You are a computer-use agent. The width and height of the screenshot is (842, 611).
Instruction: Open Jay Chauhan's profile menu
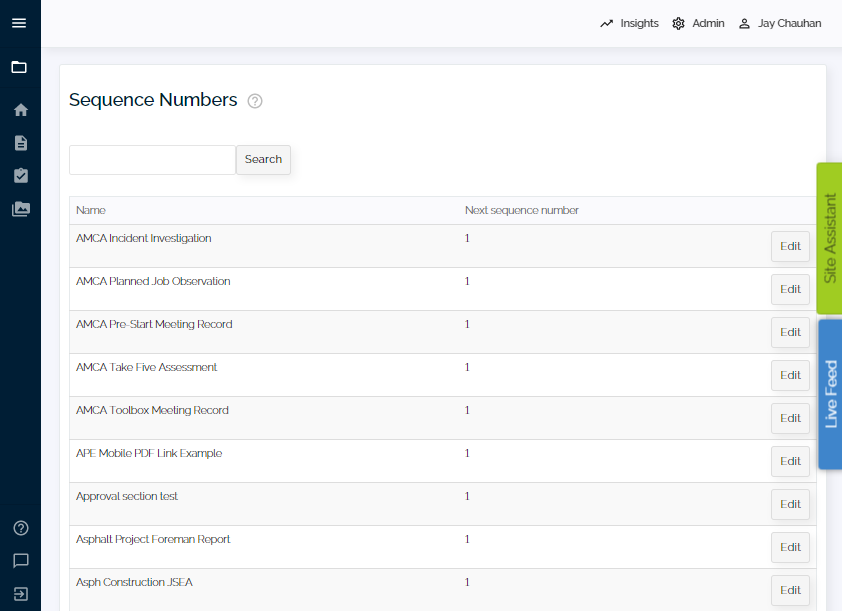tap(779, 23)
